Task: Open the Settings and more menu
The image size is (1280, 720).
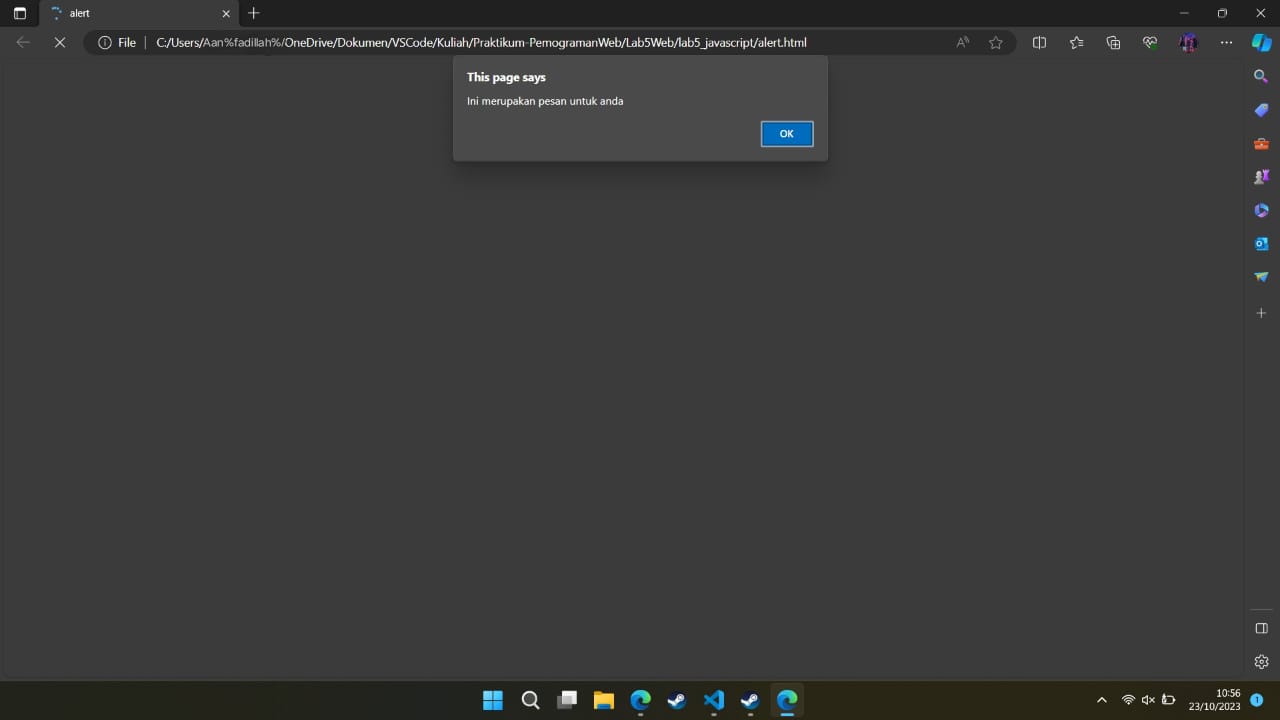Action: [1225, 42]
